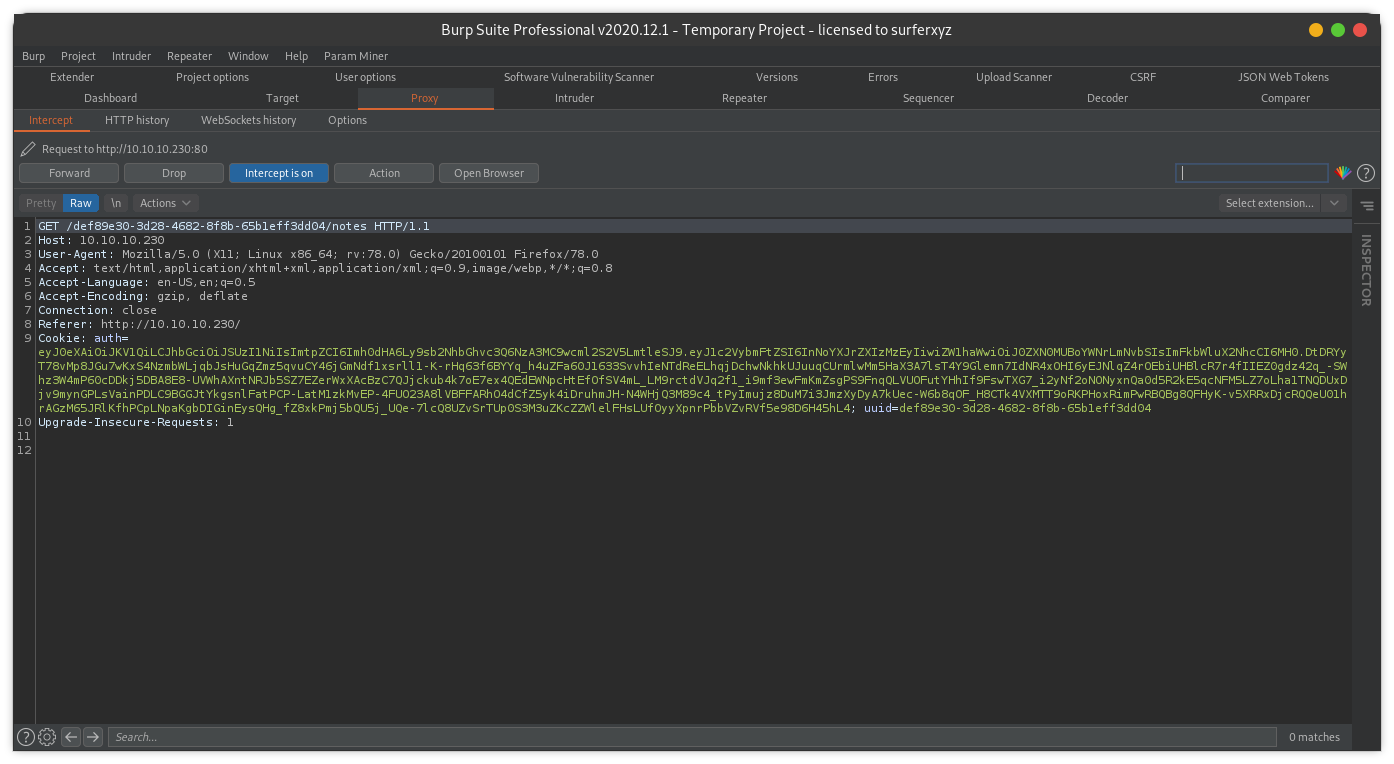The width and height of the screenshot is (1394, 764).
Task: Click the Accept-Encoding: gzip, deflate line
Action: [x=143, y=296]
